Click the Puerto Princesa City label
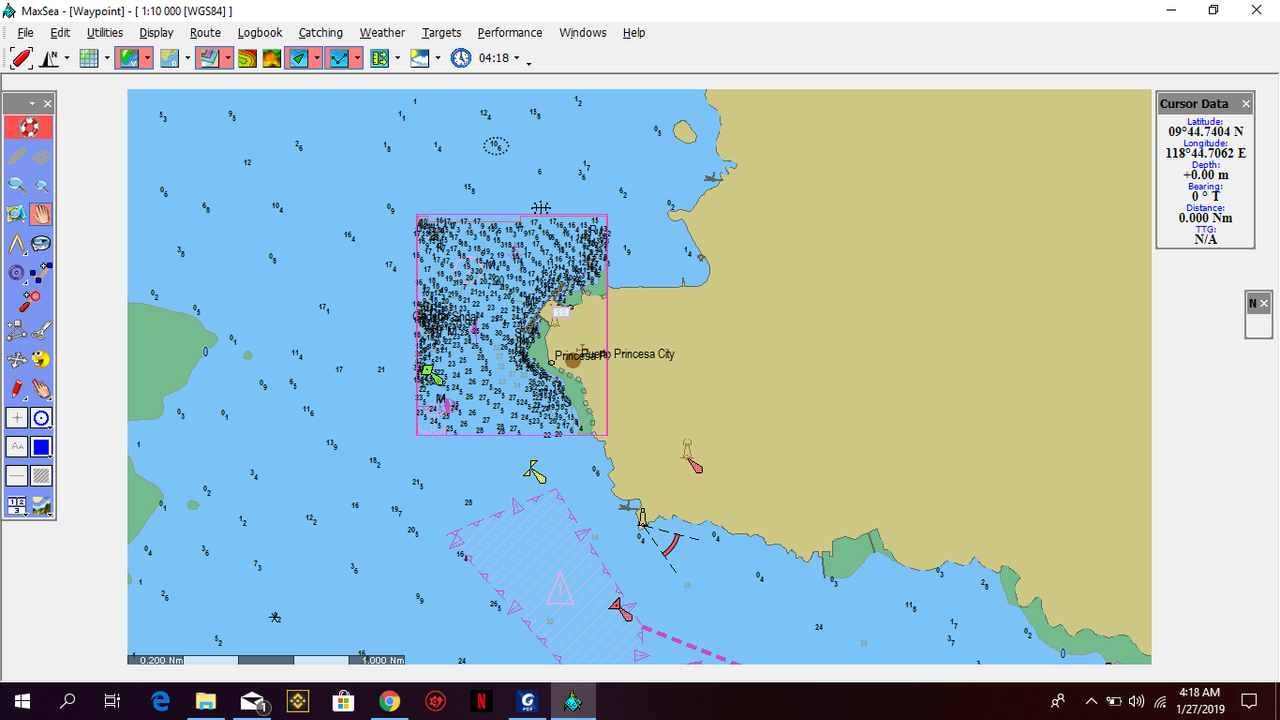The height and width of the screenshot is (720, 1280). coord(626,354)
